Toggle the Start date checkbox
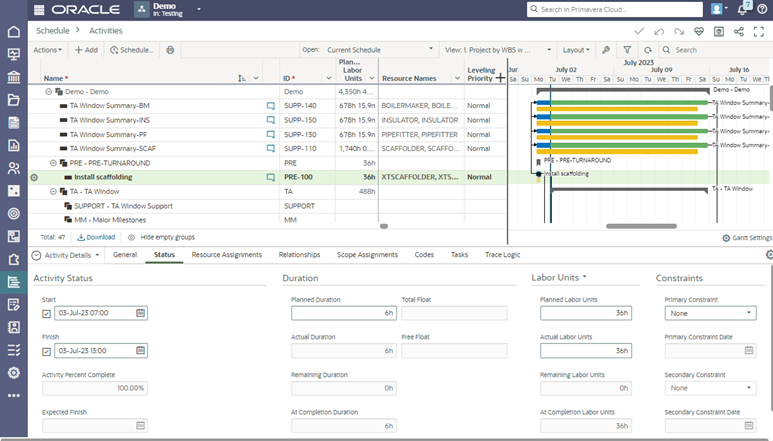The image size is (773, 441). pyautogui.click(x=46, y=313)
